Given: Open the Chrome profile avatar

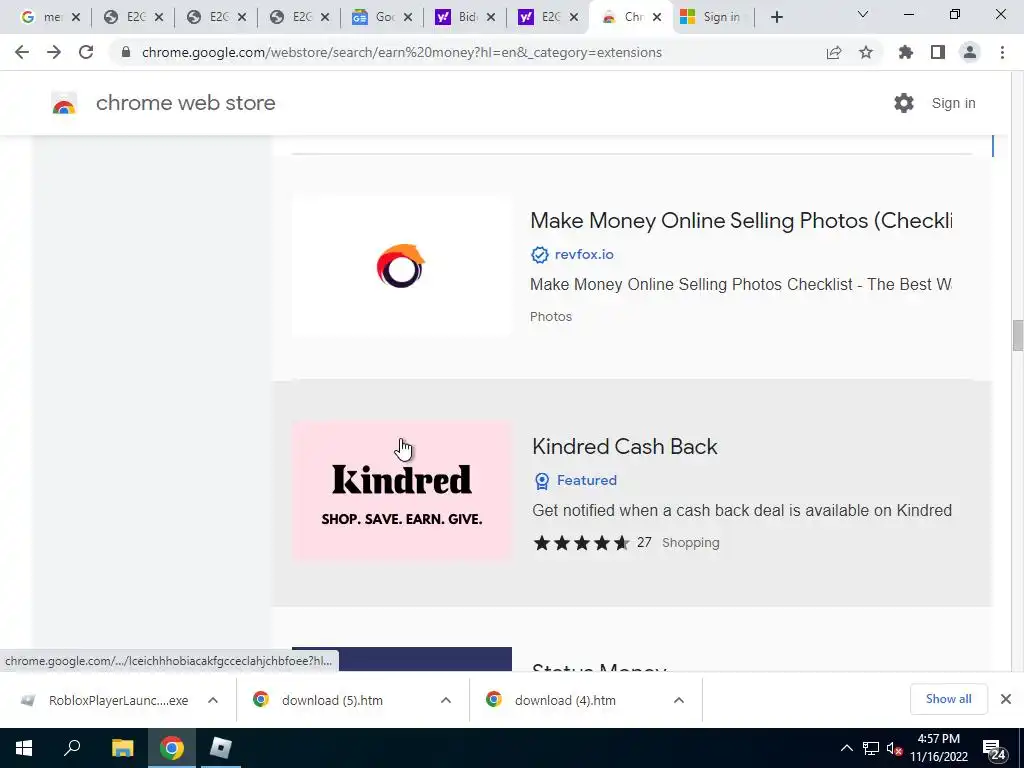Looking at the screenshot, I should [x=970, y=52].
